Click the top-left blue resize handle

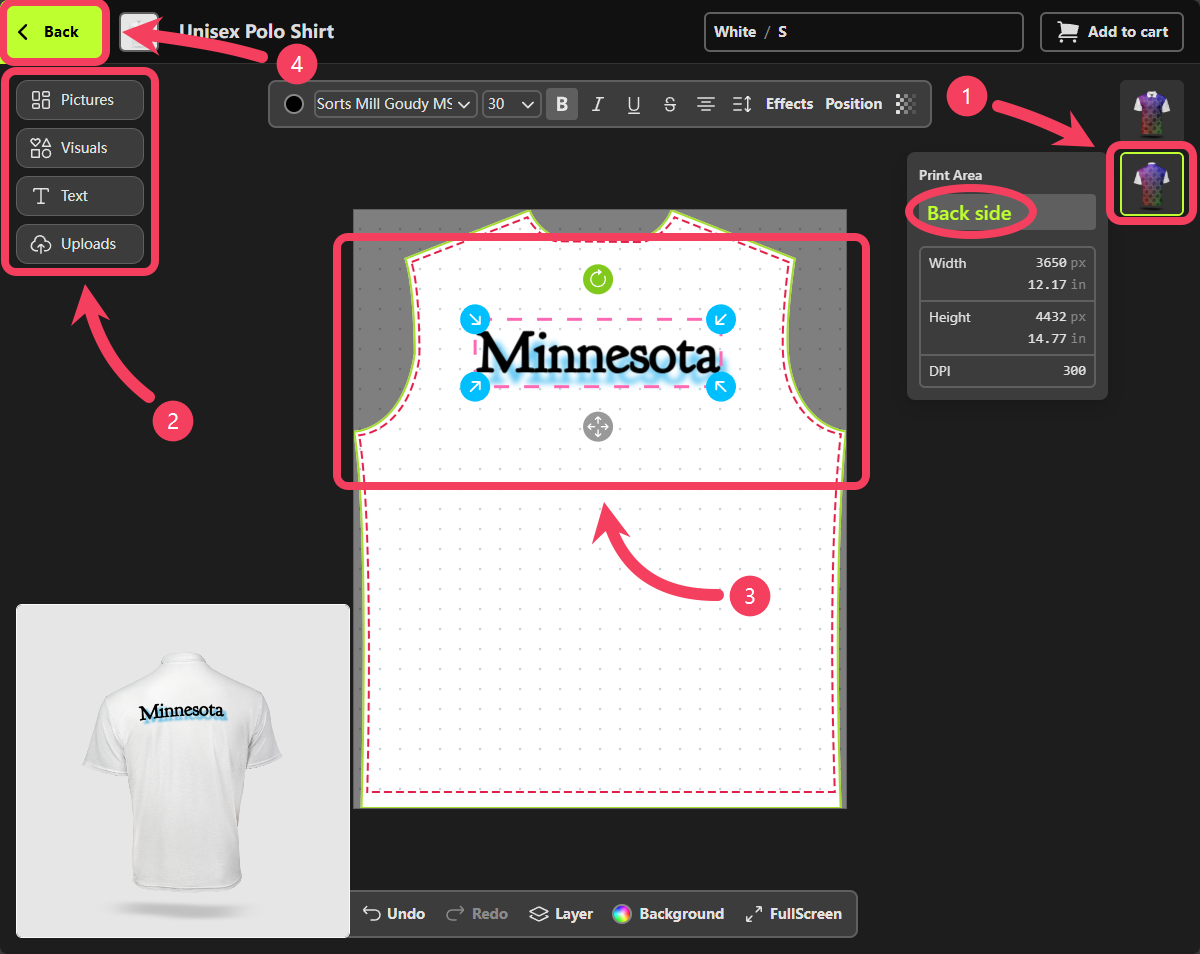point(475,320)
